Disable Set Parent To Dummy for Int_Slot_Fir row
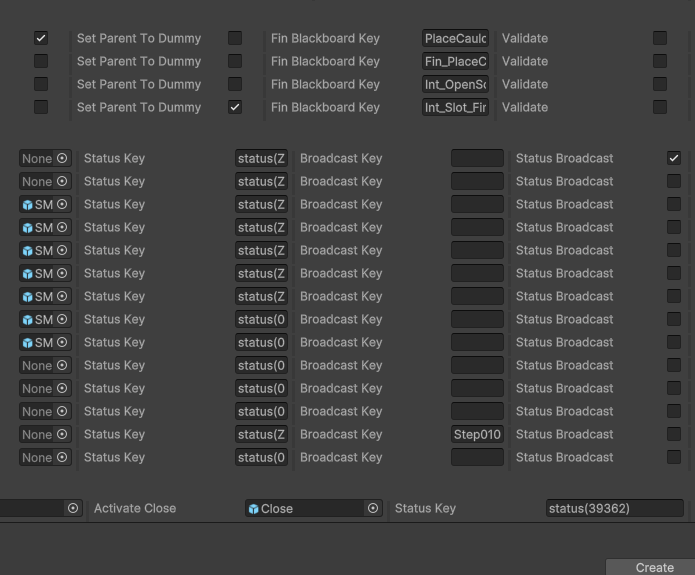 (x=235, y=107)
